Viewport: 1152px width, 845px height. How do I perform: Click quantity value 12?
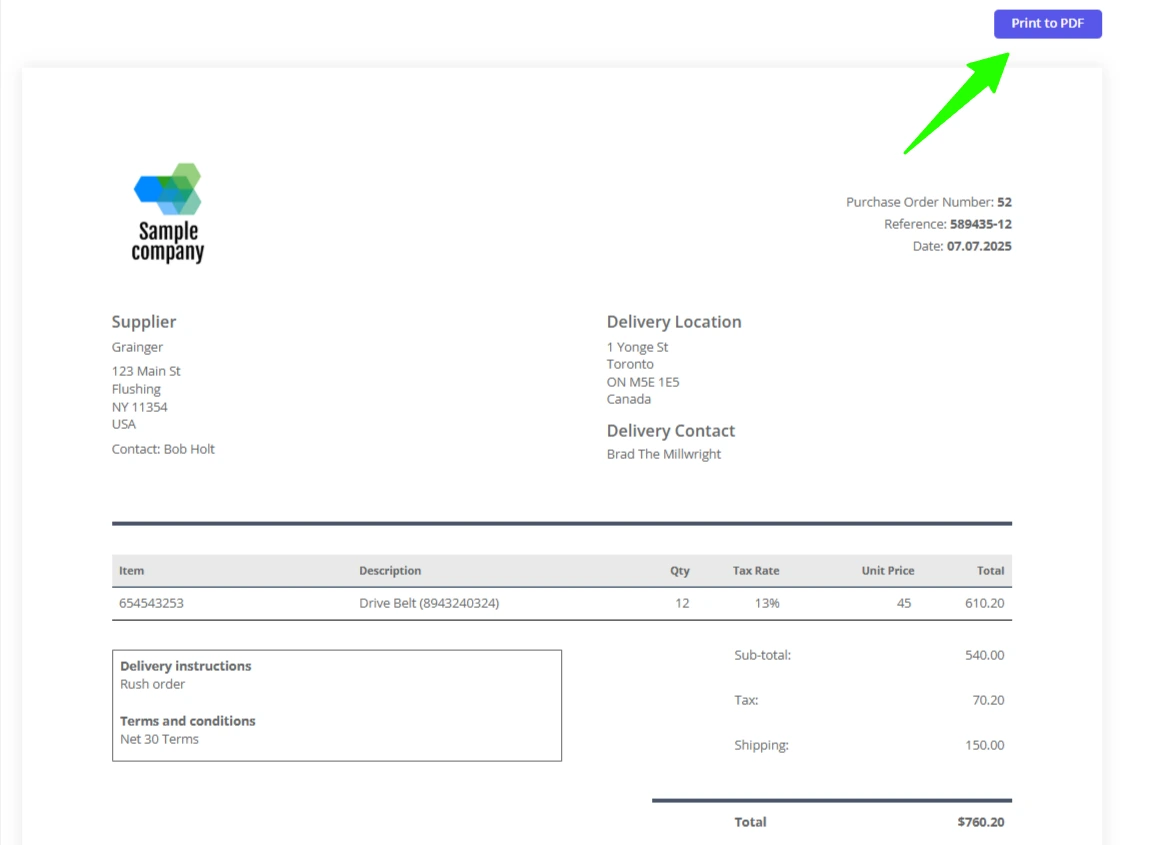coord(682,603)
